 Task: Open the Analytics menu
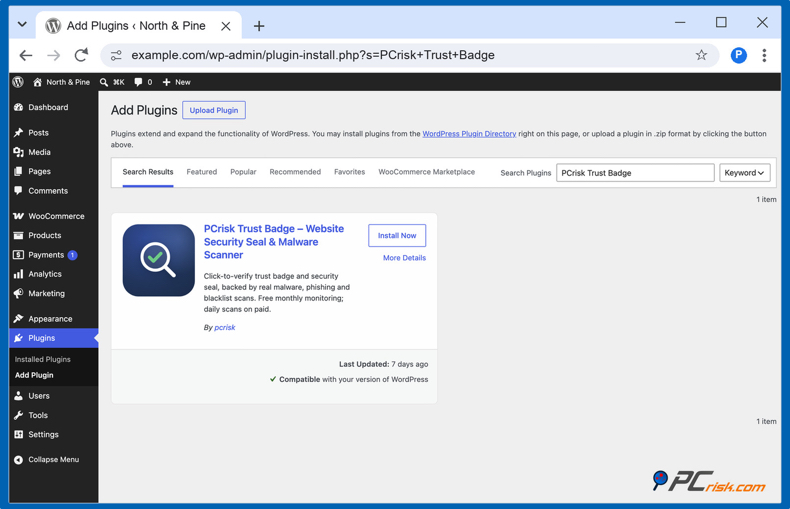[x=53, y=274]
